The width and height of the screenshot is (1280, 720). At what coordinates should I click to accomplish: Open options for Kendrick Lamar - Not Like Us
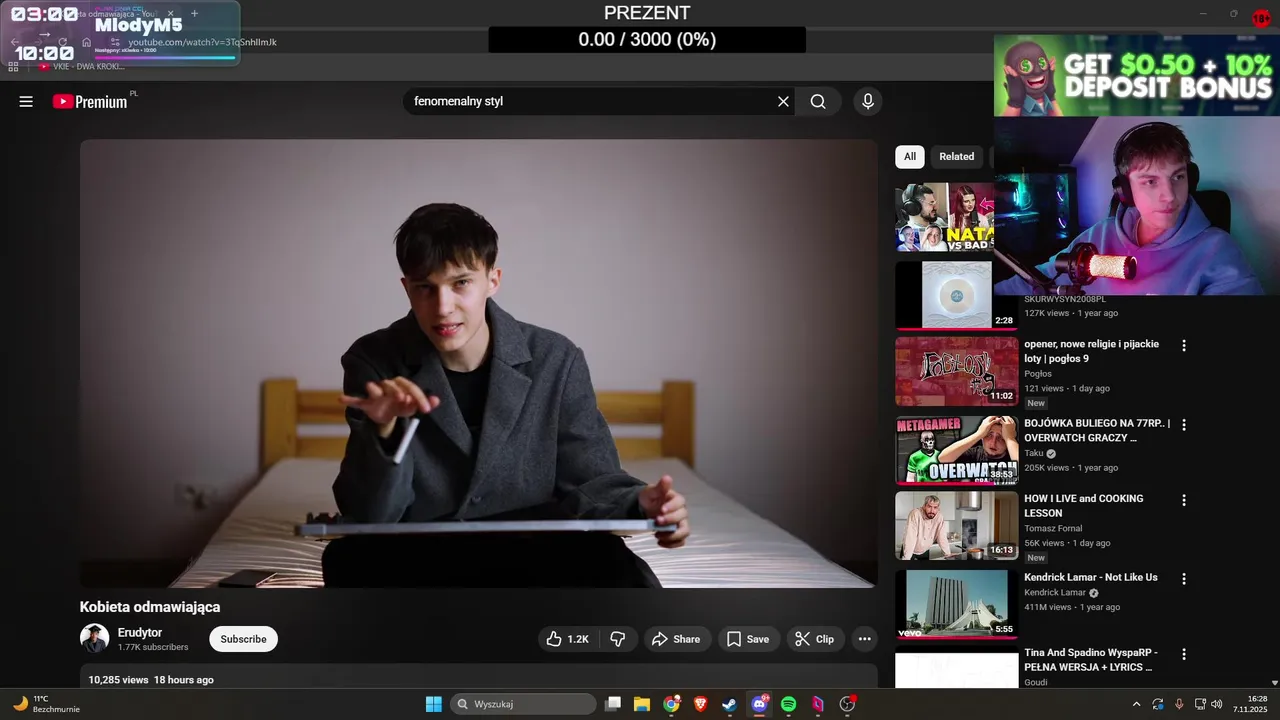1184,578
